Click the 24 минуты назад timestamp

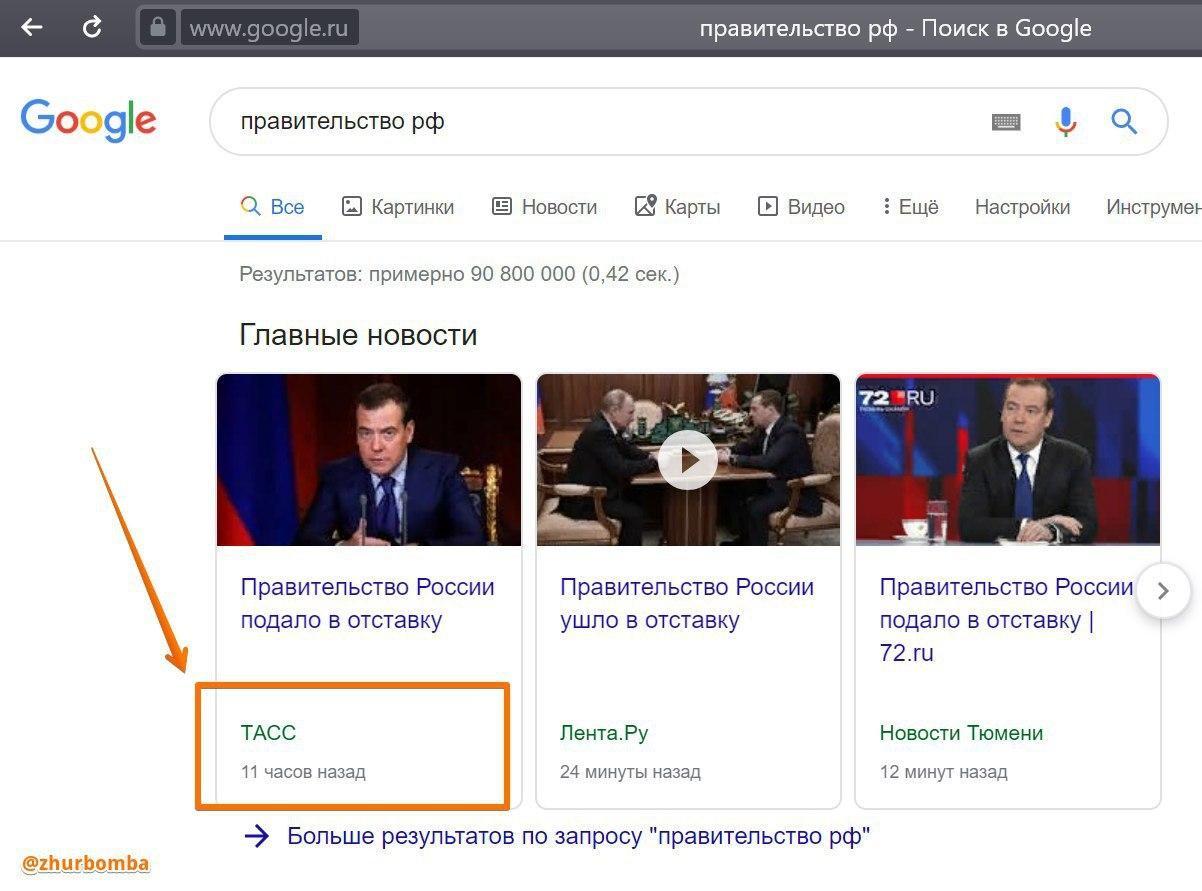(630, 772)
